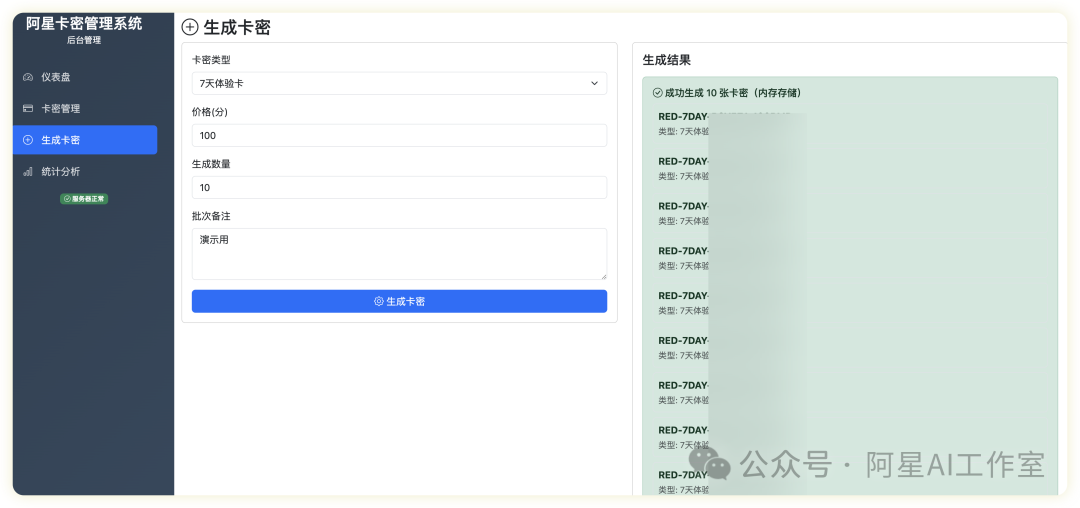
Task: Open the 仪表盘 menu item
Action: [85, 77]
